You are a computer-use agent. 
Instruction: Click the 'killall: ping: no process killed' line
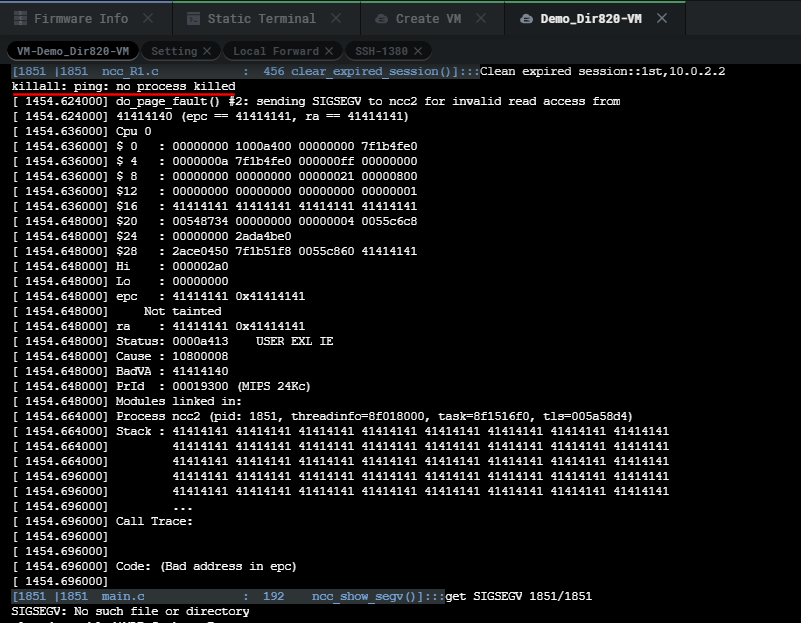pyautogui.click(x=124, y=86)
